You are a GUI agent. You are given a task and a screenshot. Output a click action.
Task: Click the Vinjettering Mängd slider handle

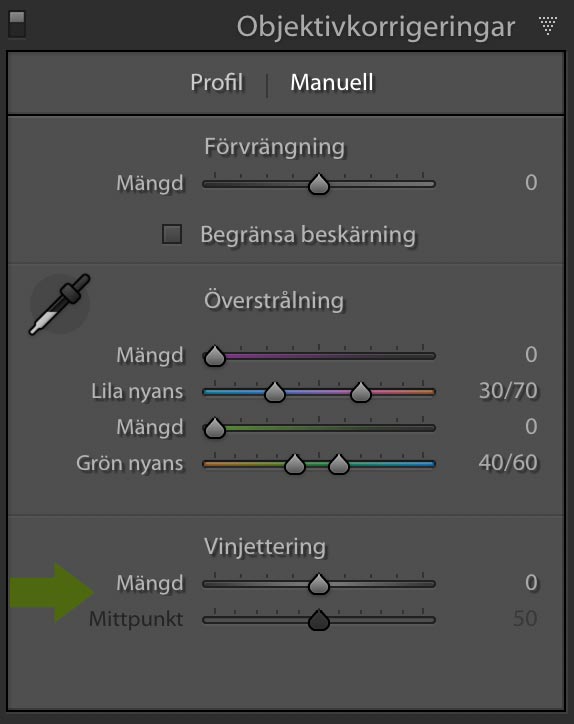319,584
